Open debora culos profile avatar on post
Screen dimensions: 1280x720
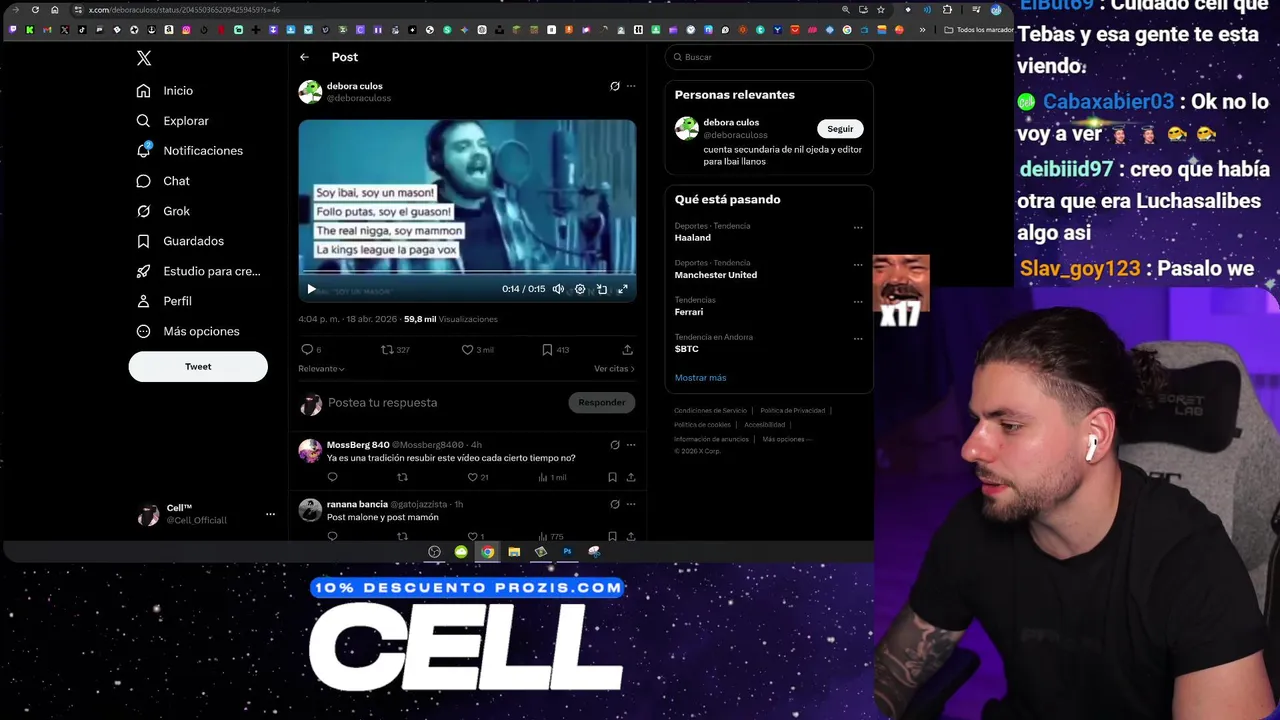click(x=310, y=92)
